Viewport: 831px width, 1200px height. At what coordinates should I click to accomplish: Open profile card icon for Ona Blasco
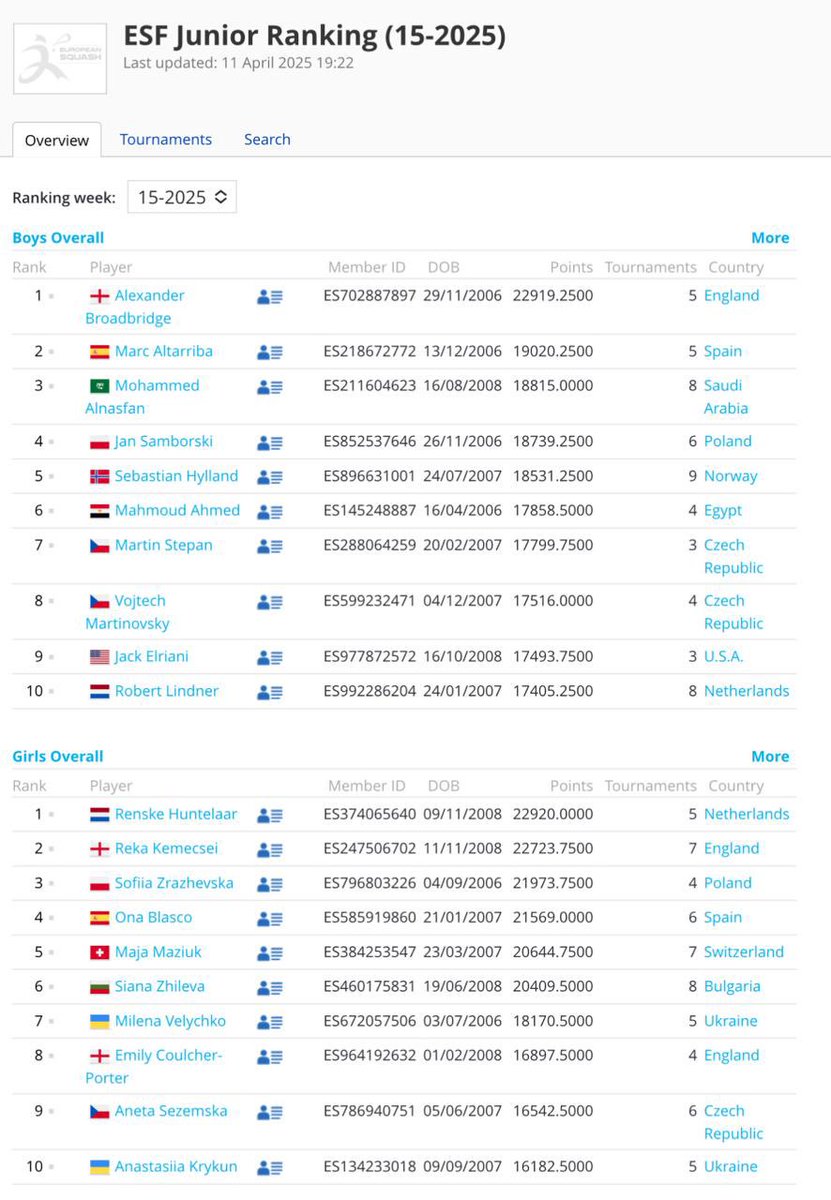[270, 918]
